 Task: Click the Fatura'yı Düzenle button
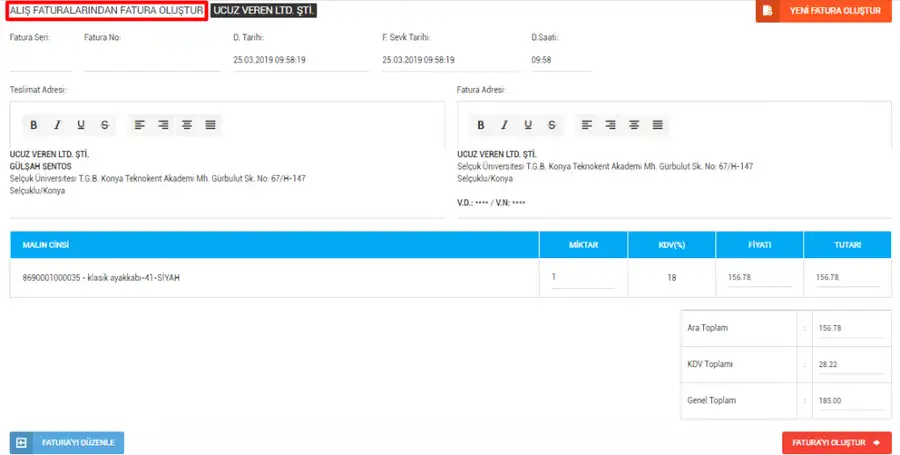click(x=67, y=442)
